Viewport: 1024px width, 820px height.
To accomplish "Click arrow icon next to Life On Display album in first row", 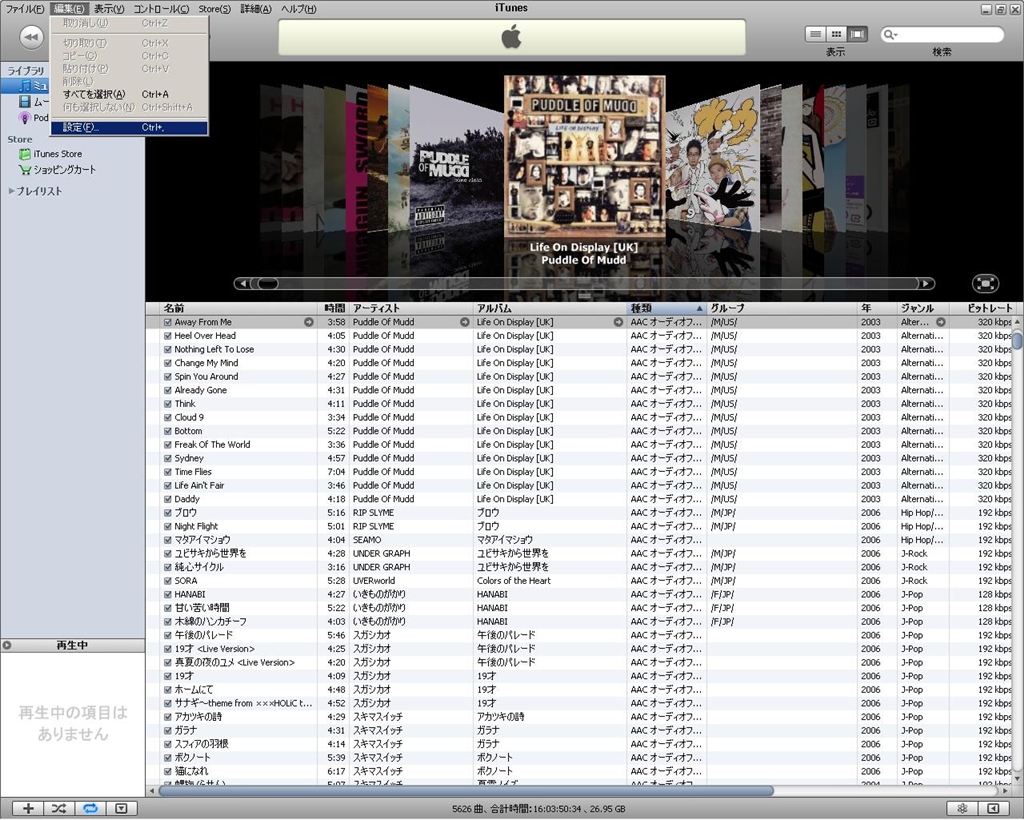I will [618, 322].
